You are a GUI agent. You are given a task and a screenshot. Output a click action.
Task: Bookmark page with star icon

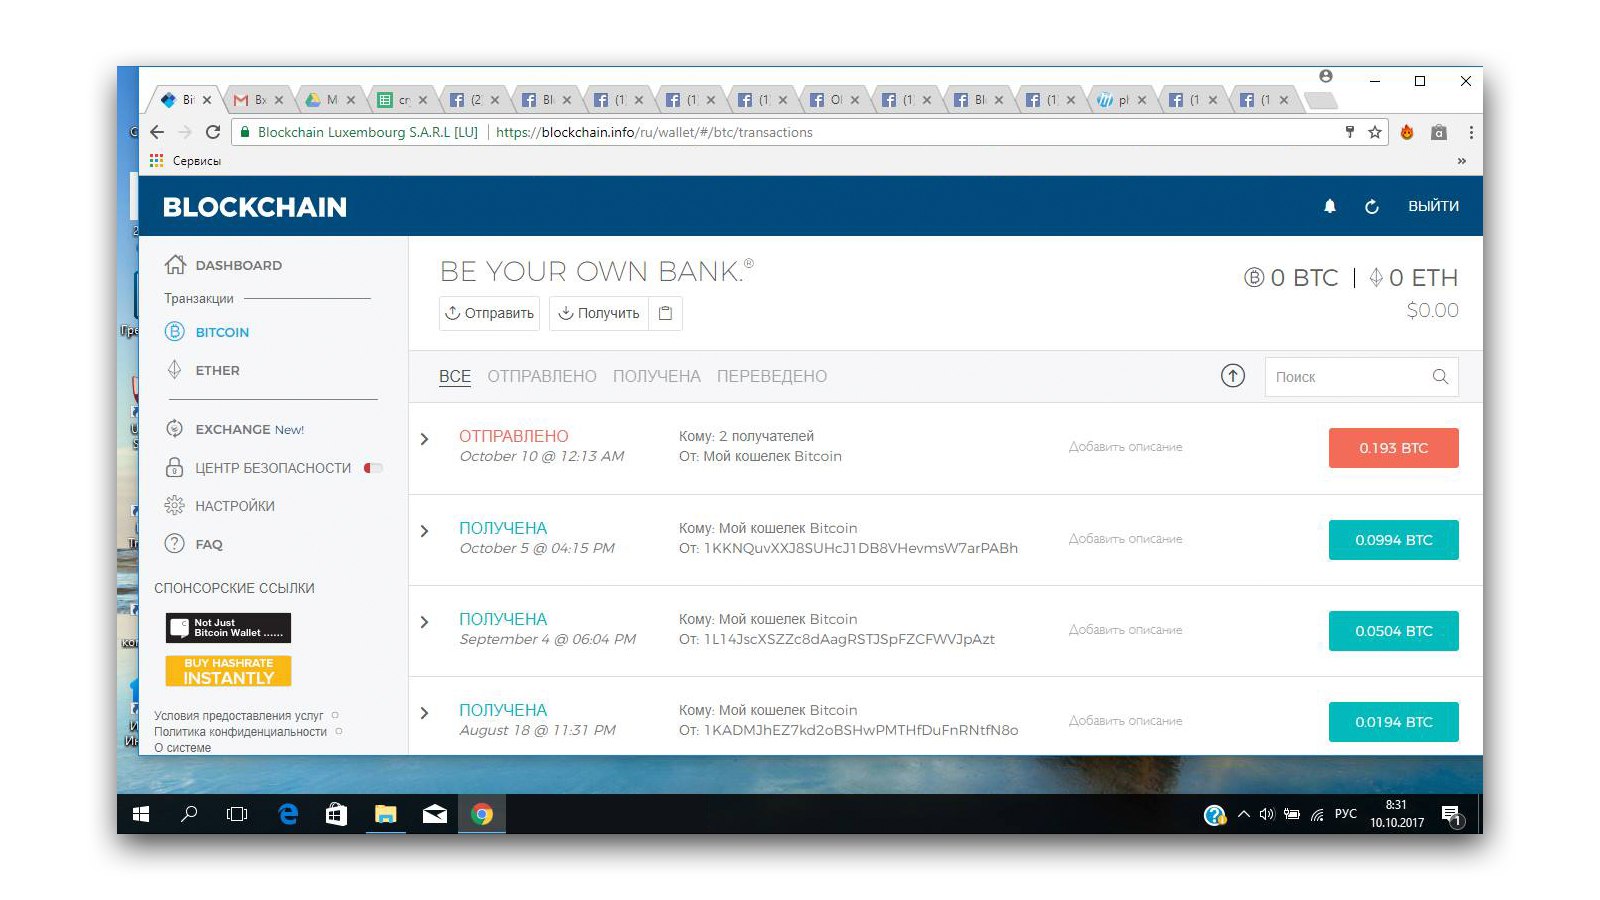click(1375, 132)
